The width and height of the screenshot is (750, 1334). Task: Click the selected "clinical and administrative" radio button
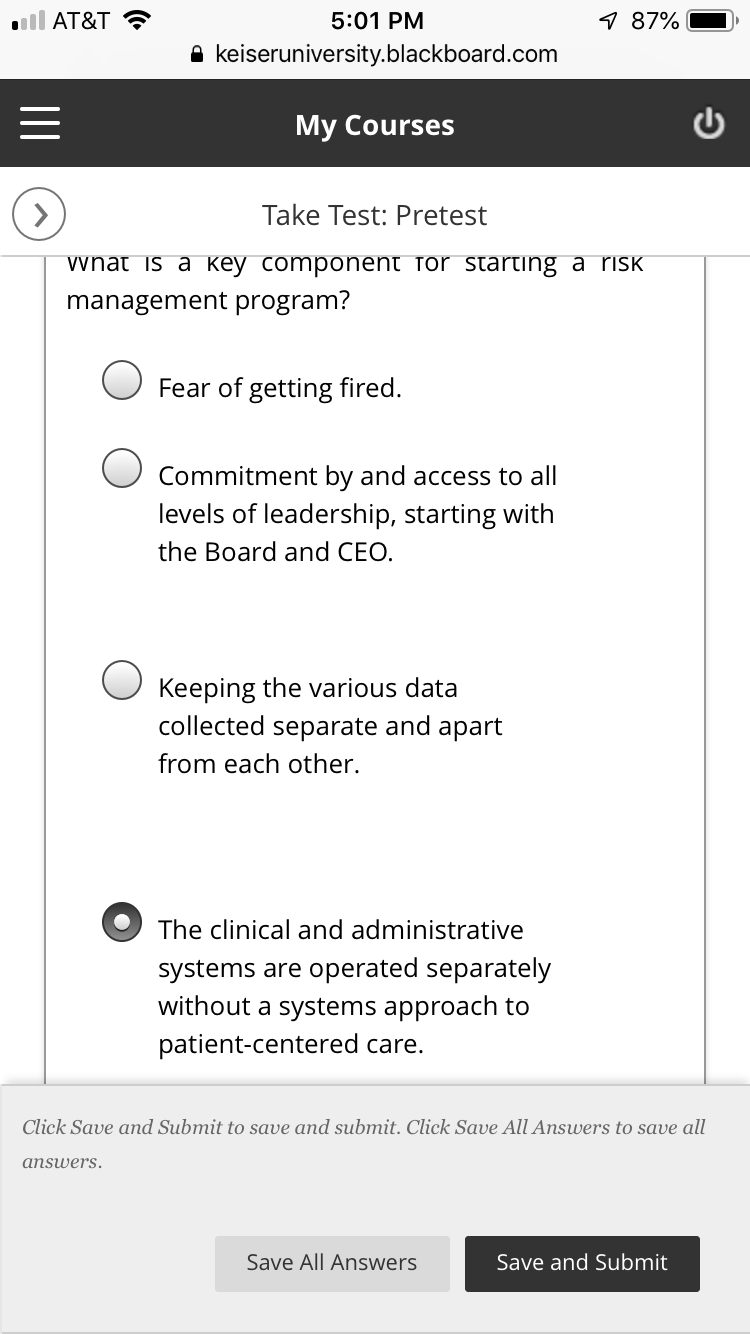pyautogui.click(x=122, y=922)
